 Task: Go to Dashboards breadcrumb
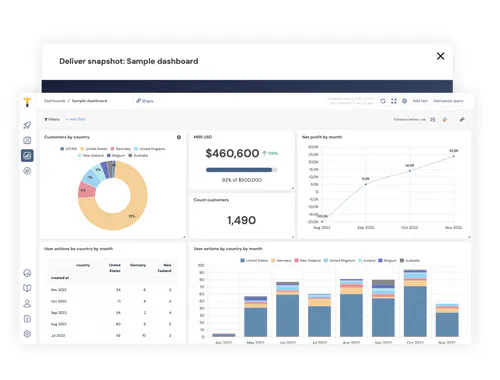click(x=55, y=101)
